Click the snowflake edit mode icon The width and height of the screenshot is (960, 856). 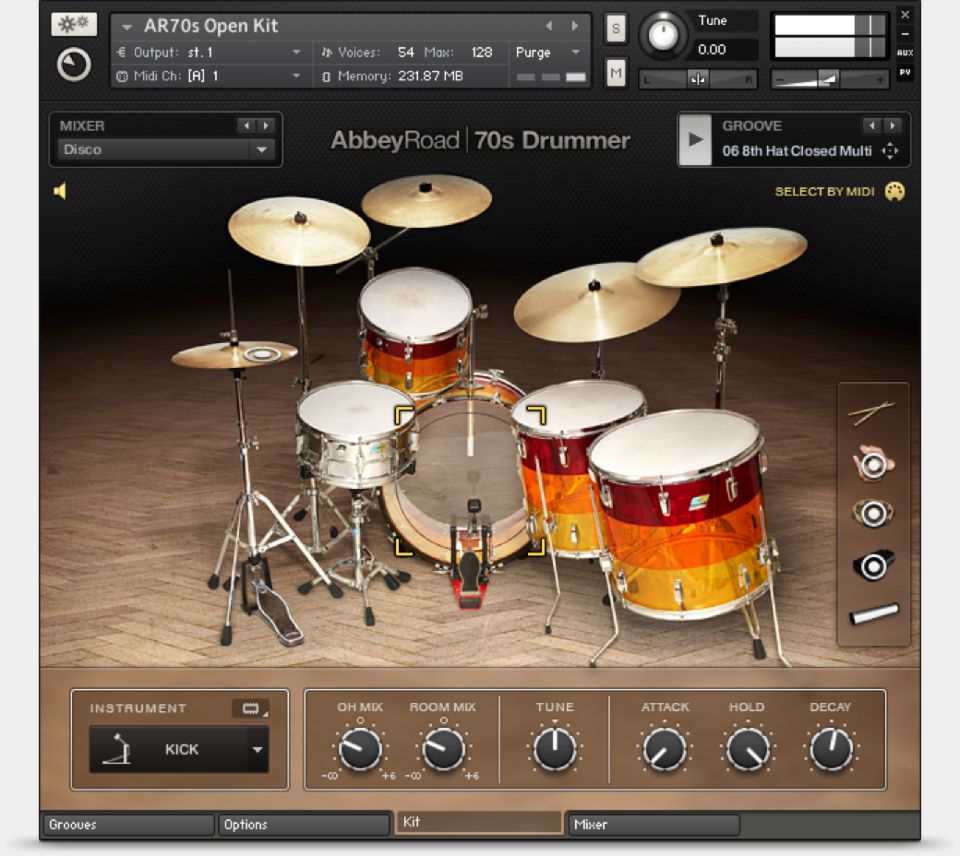pyautogui.click(x=74, y=25)
